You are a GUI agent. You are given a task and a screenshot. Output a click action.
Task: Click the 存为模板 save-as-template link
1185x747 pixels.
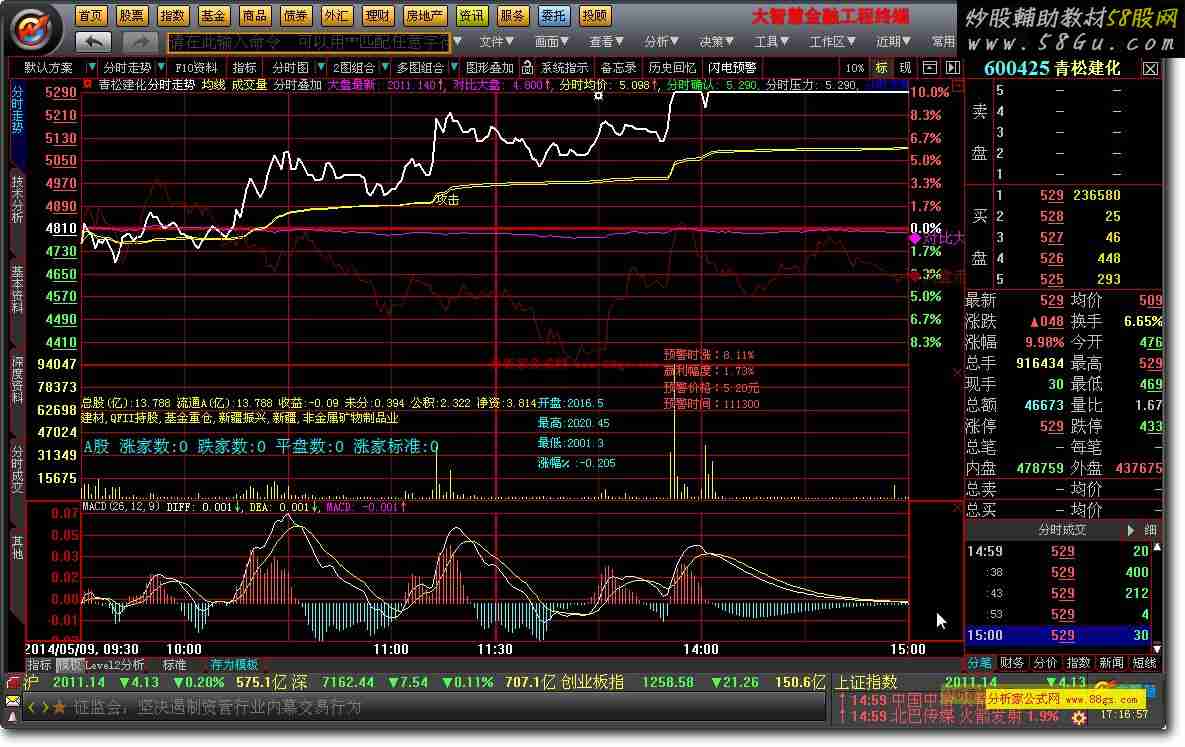[234, 665]
